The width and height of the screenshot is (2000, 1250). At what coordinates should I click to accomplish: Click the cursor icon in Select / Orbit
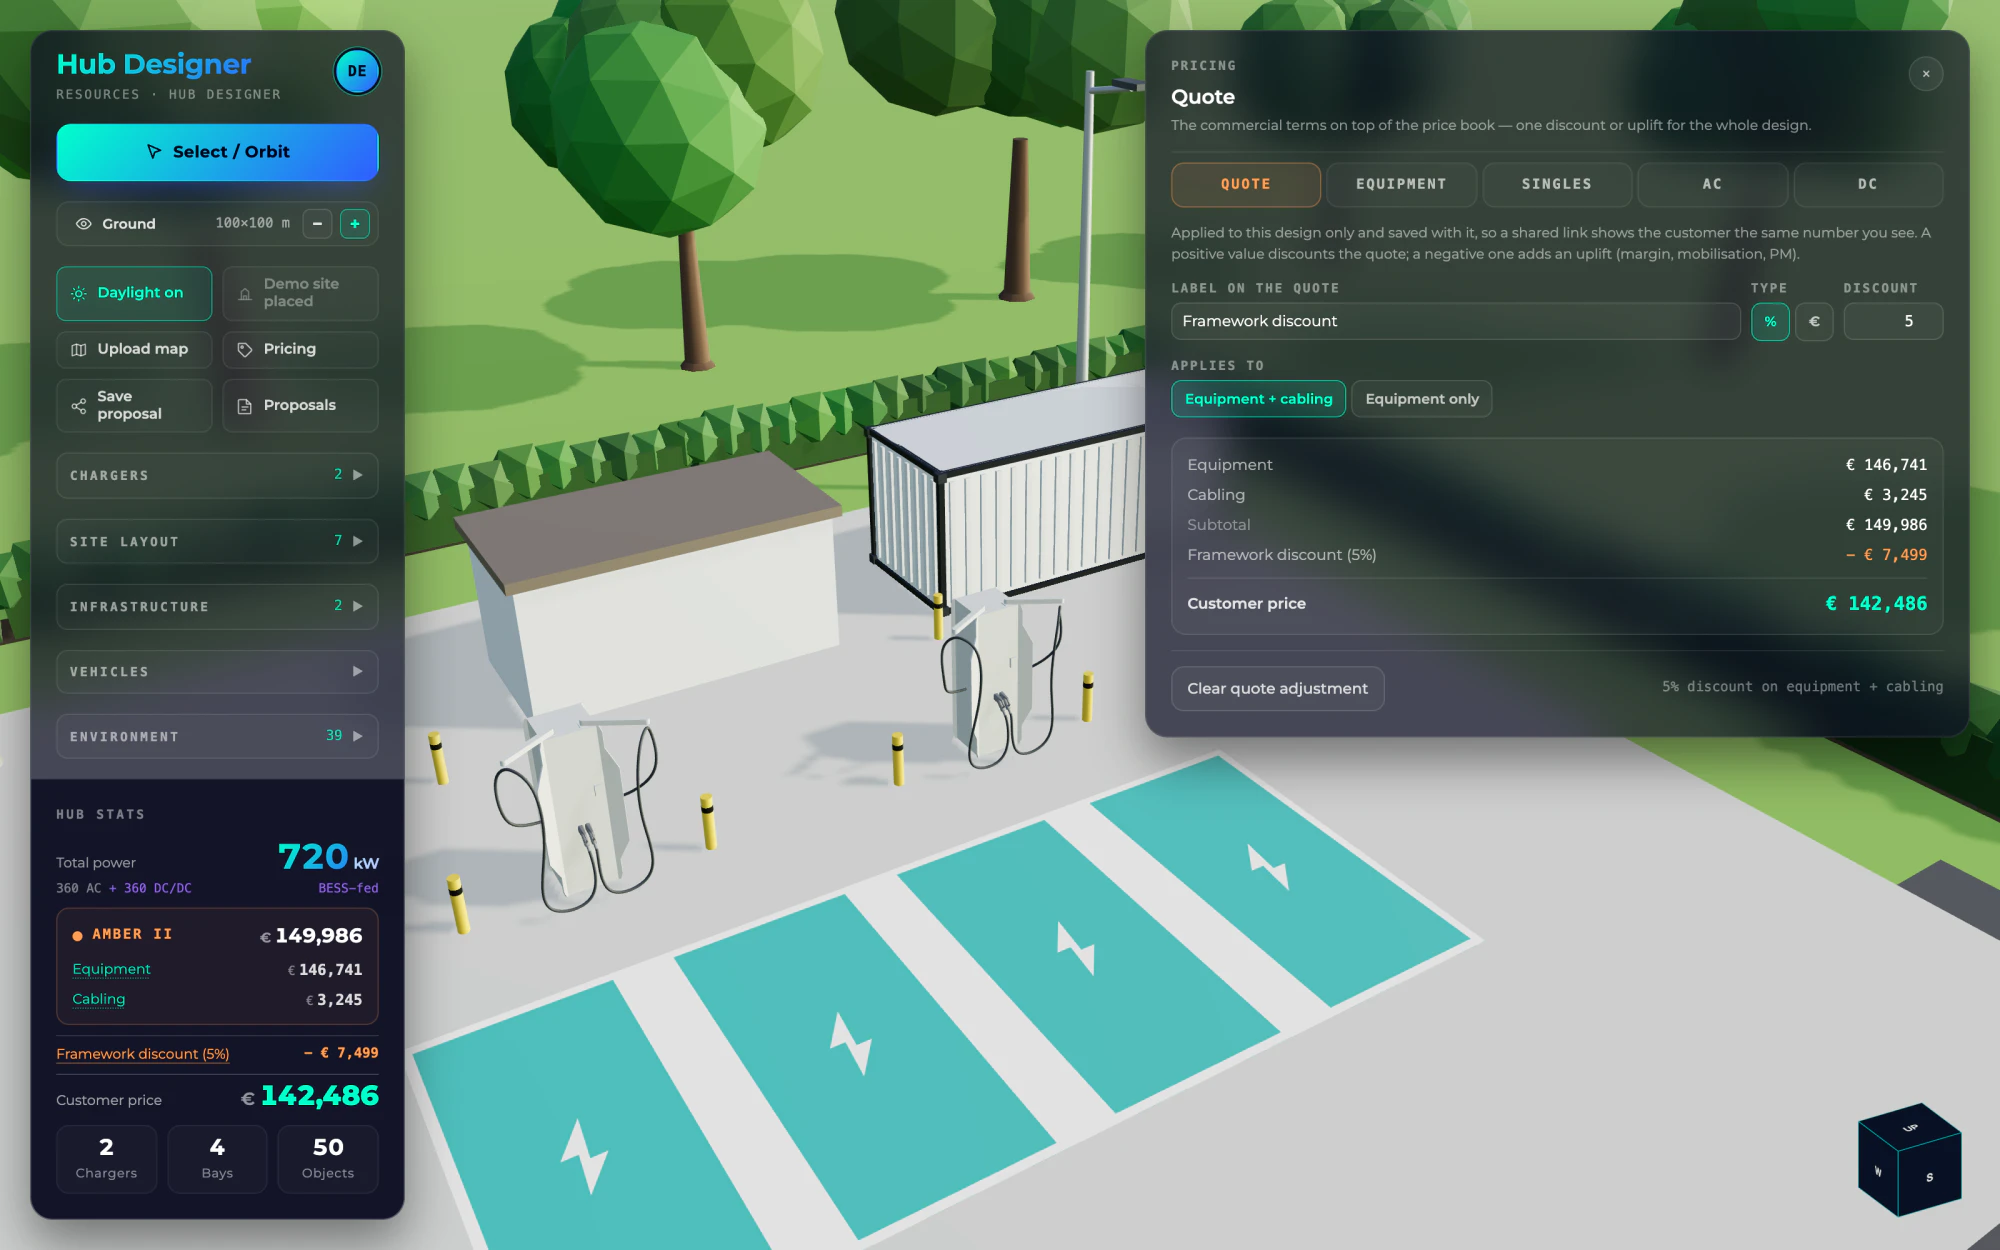click(154, 152)
